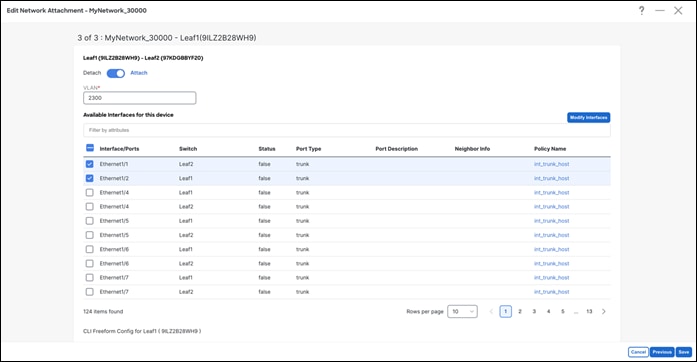The image size is (697, 362).
Task: Check Ethernet1/5 on Leaf1
Action: pyautogui.click(x=90, y=221)
